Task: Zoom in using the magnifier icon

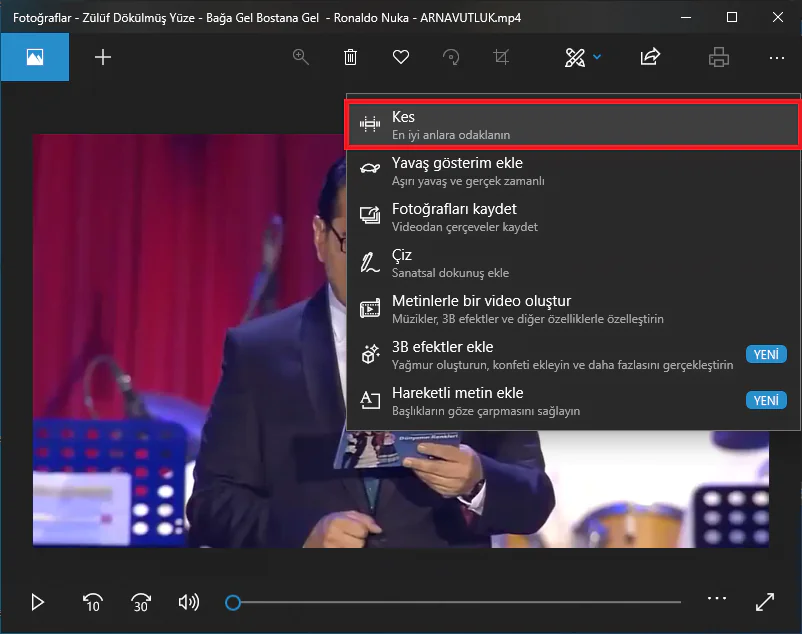Action: (300, 57)
